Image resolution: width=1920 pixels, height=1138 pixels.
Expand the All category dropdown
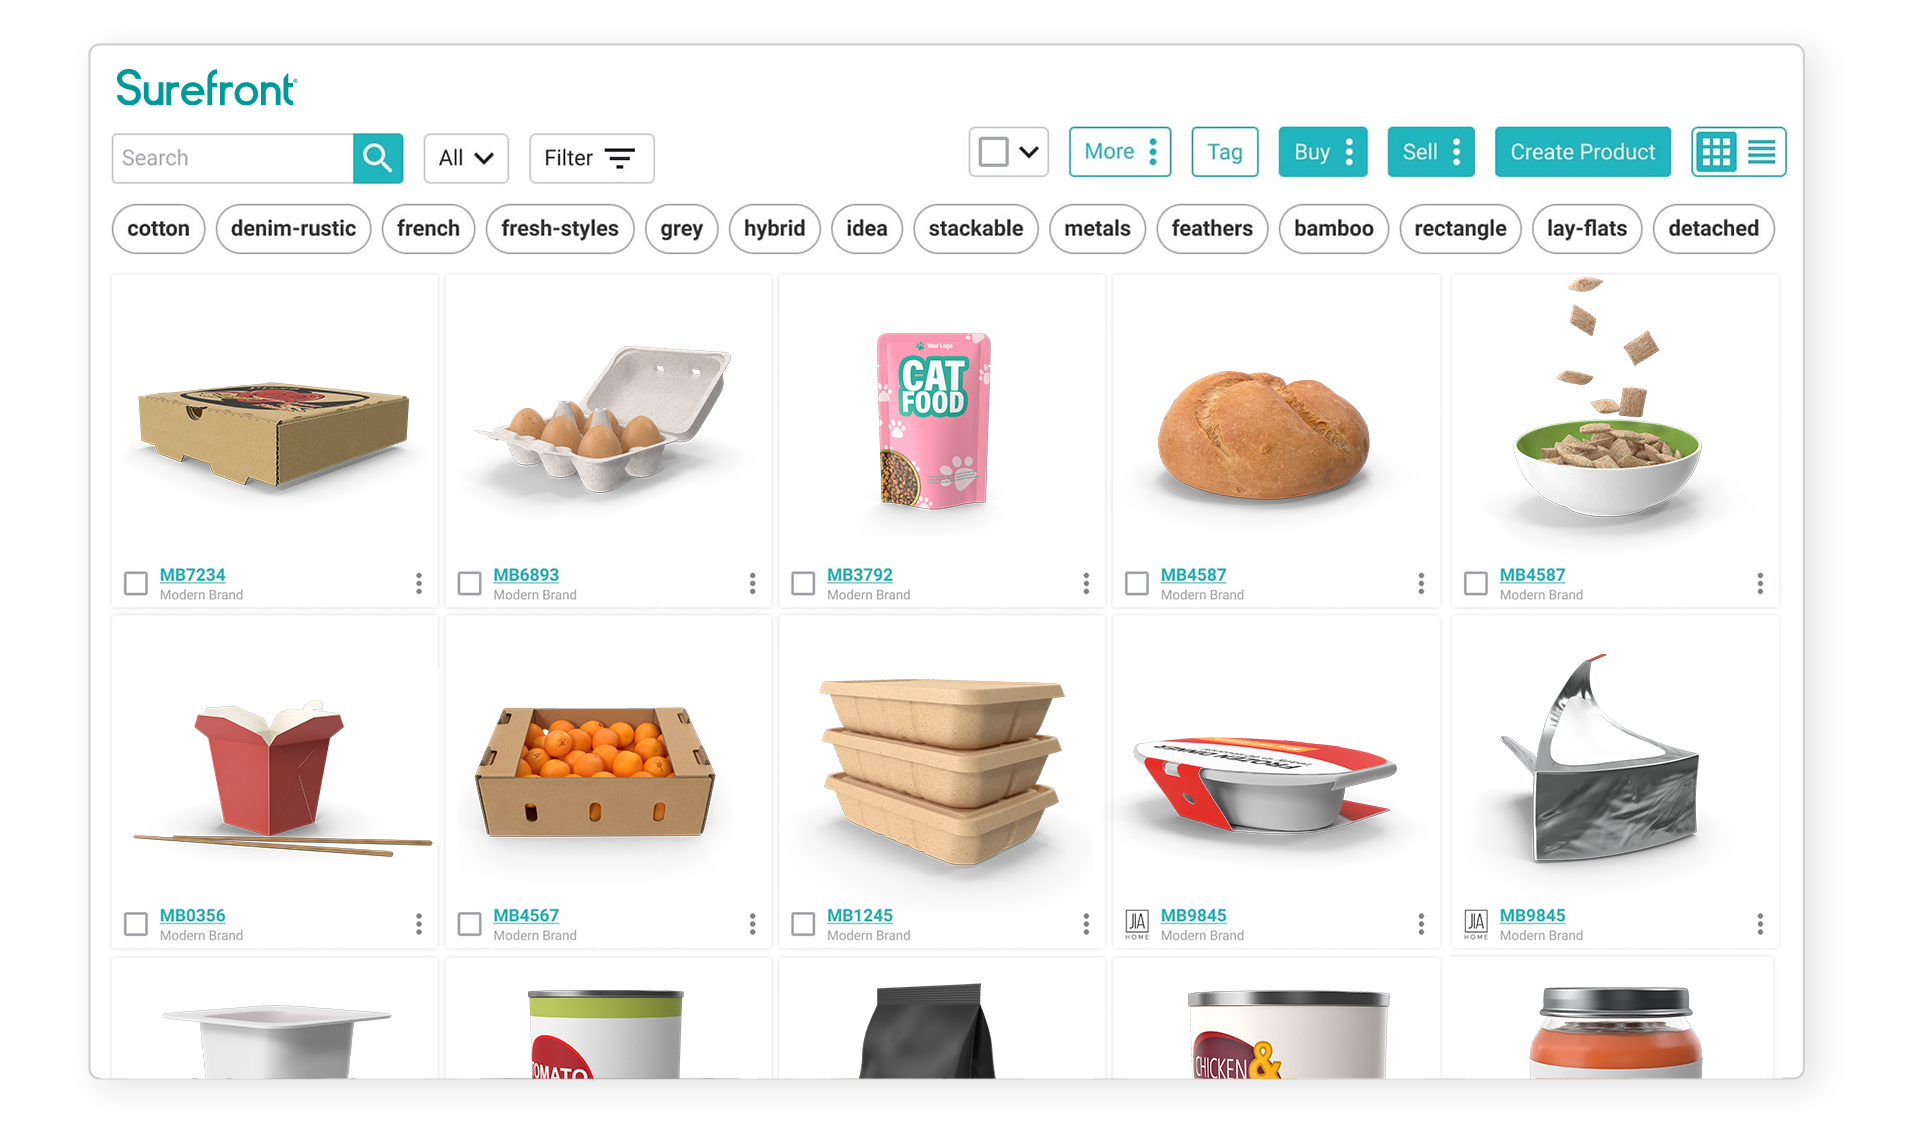coord(466,157)
